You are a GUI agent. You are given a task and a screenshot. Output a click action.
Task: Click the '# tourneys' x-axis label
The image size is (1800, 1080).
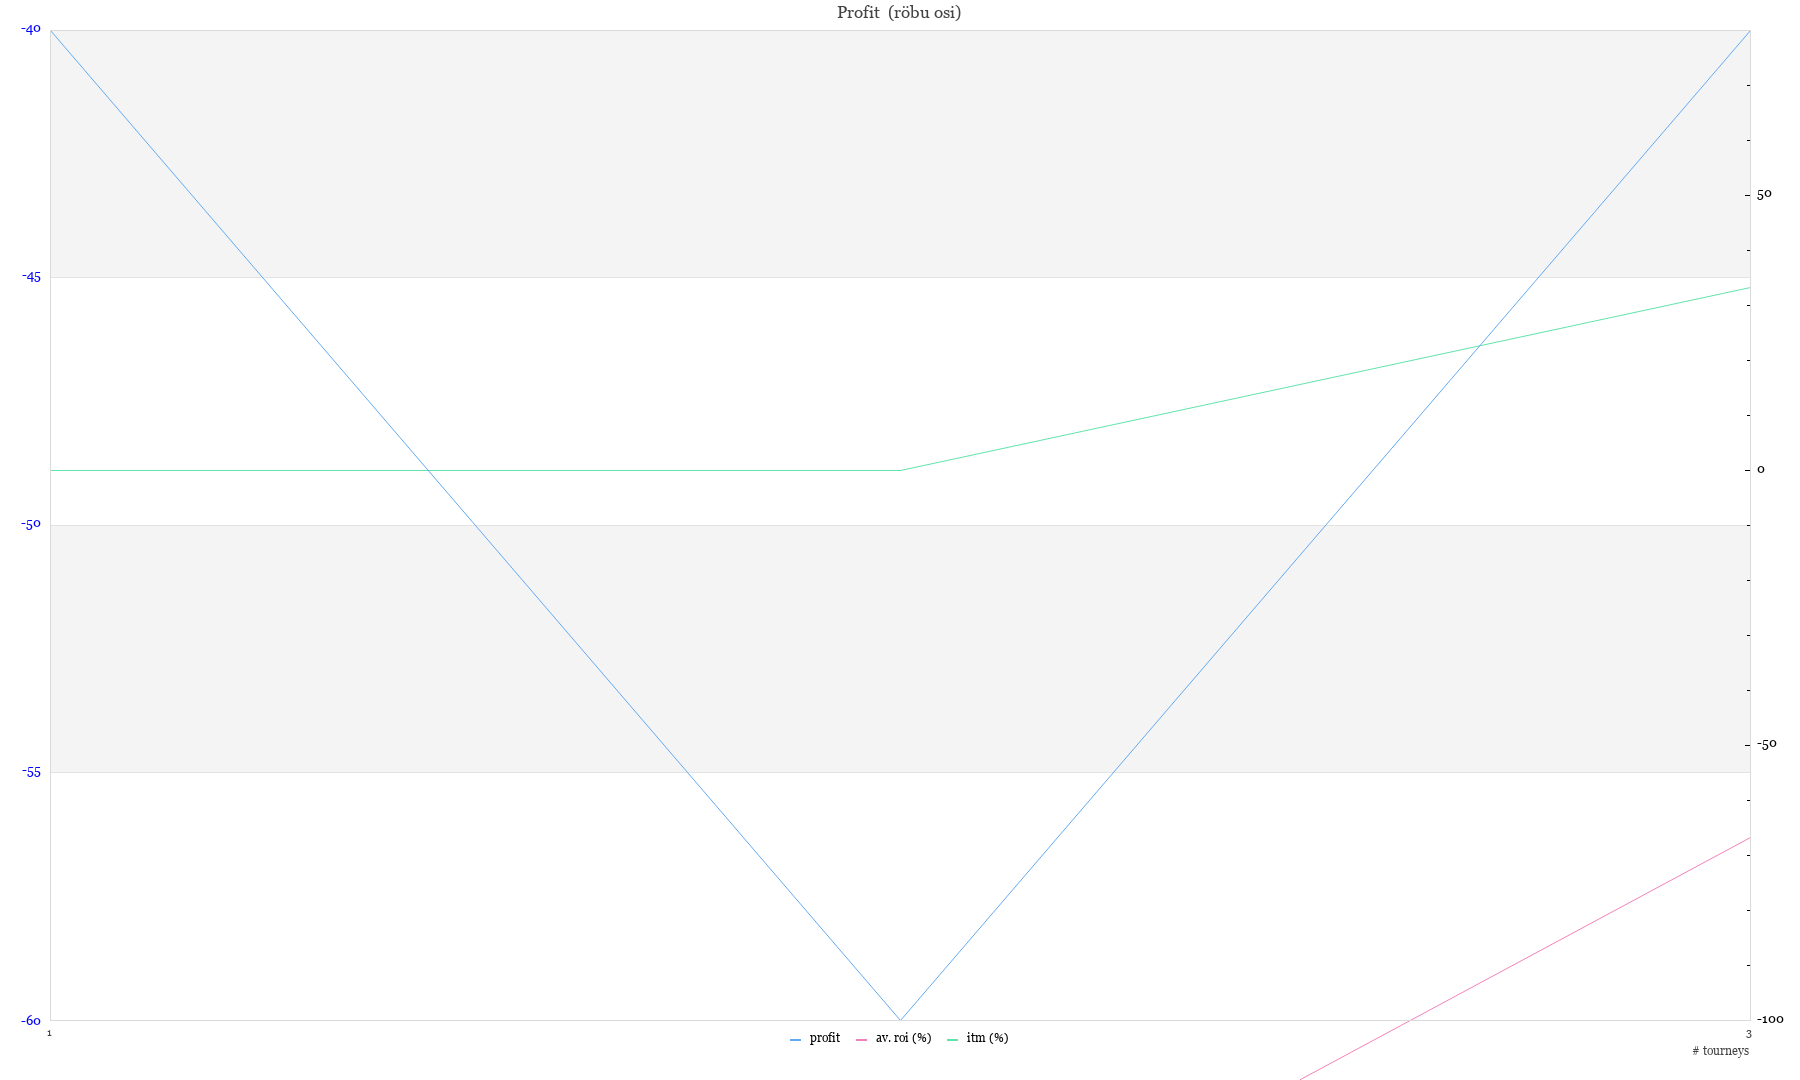pos(1720,1051)
